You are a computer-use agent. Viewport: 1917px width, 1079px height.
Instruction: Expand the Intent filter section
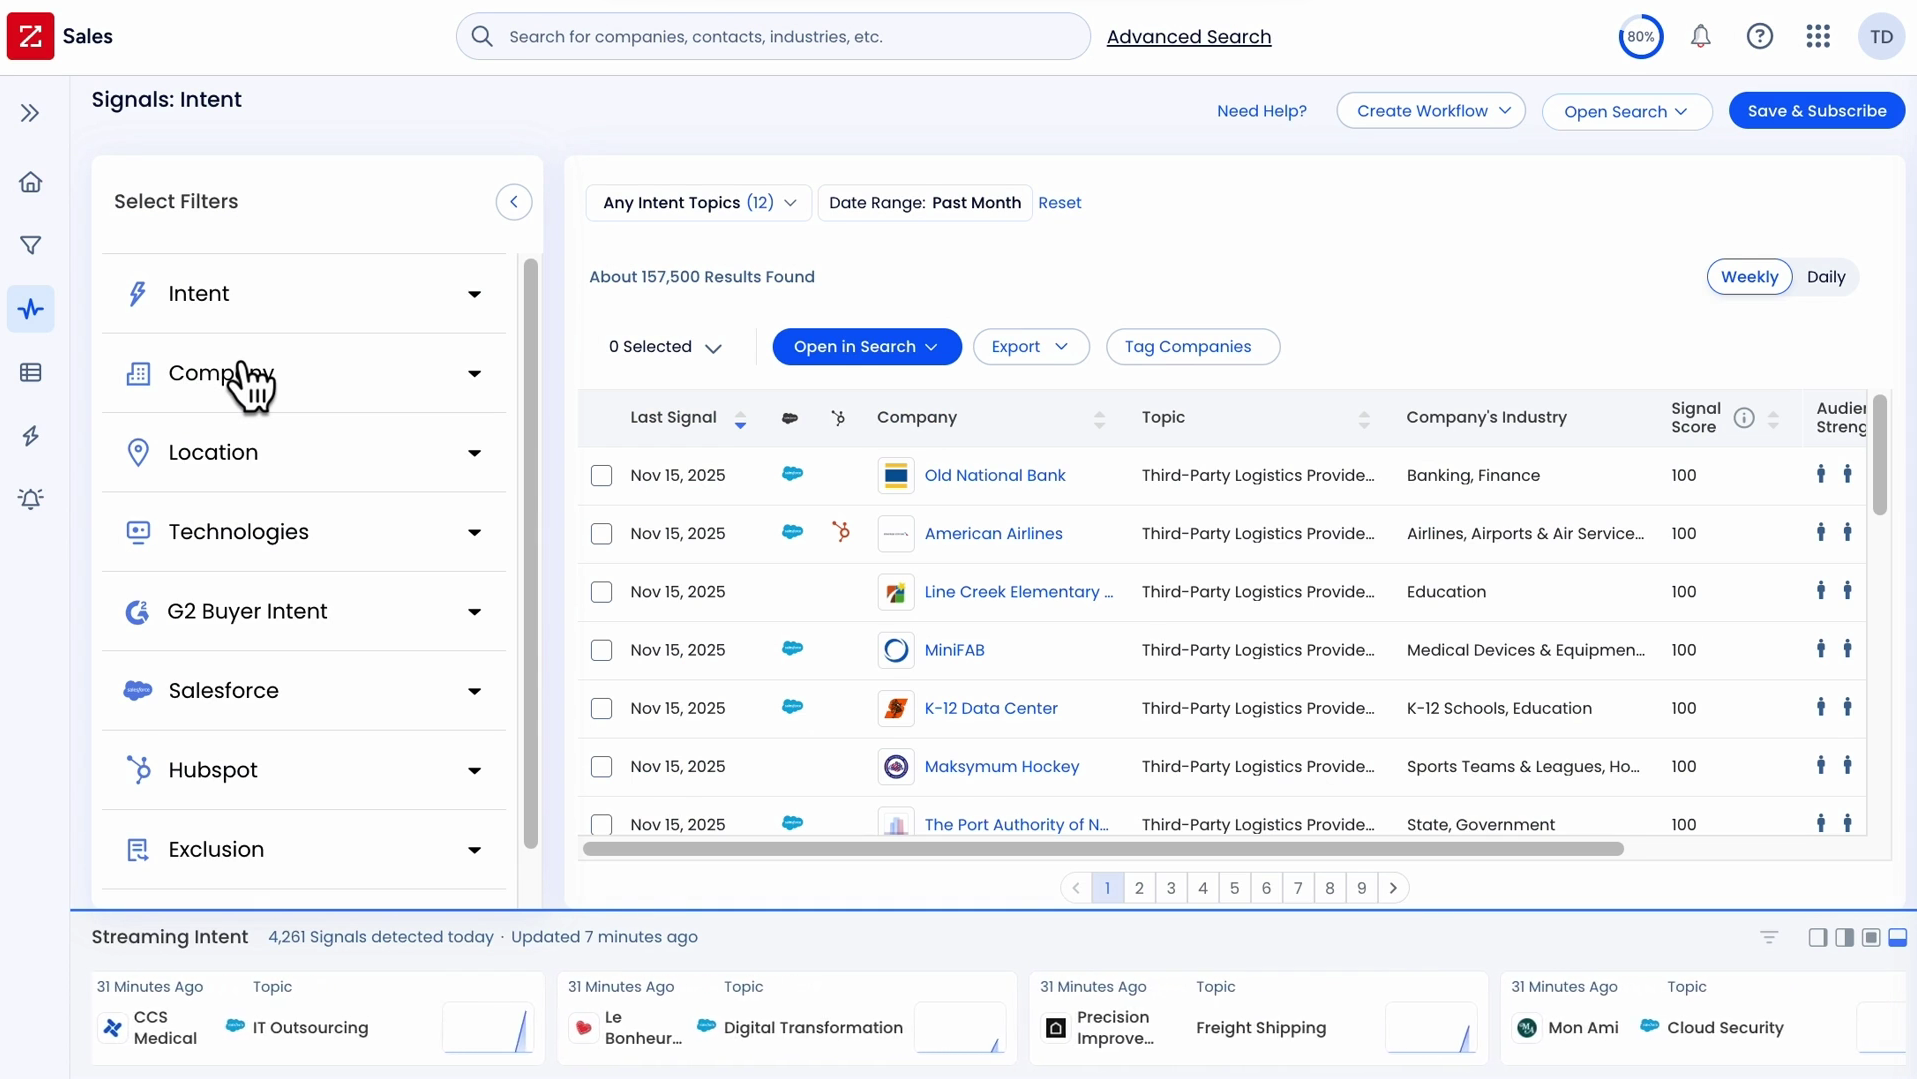point(304,294)
